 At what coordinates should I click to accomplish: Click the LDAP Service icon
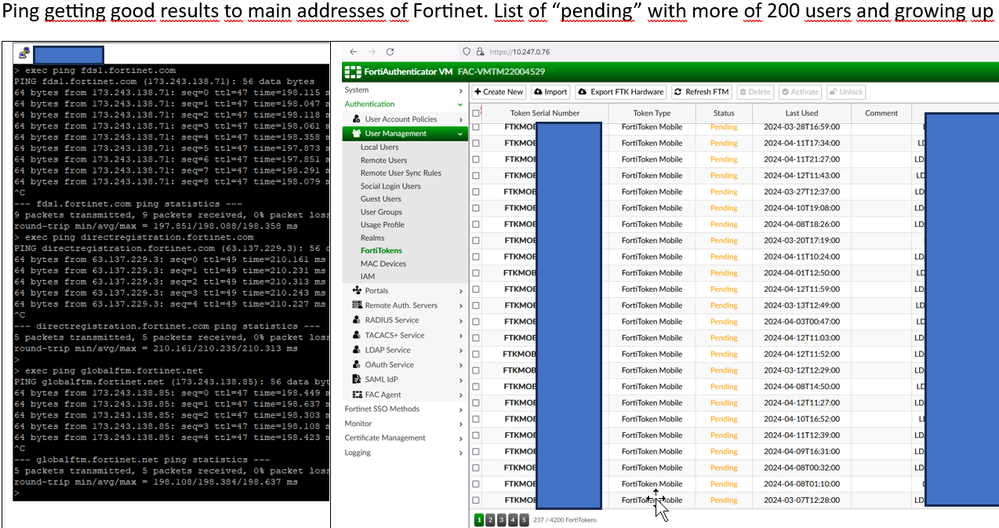click(357, 350)
